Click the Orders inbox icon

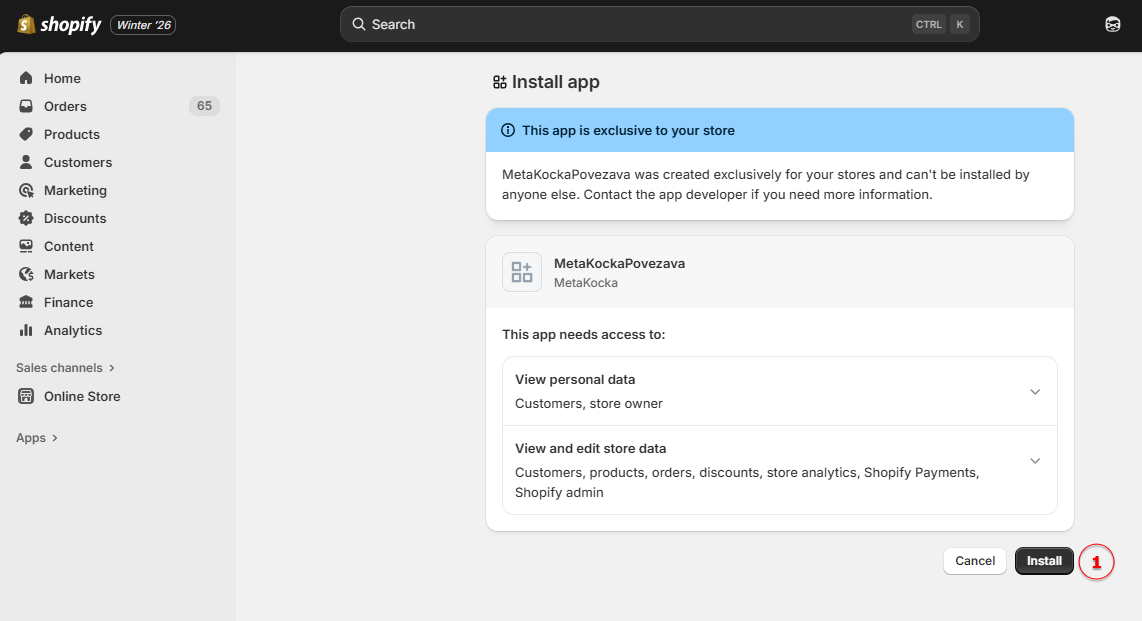pyautogui.click(x=26, y=106)
